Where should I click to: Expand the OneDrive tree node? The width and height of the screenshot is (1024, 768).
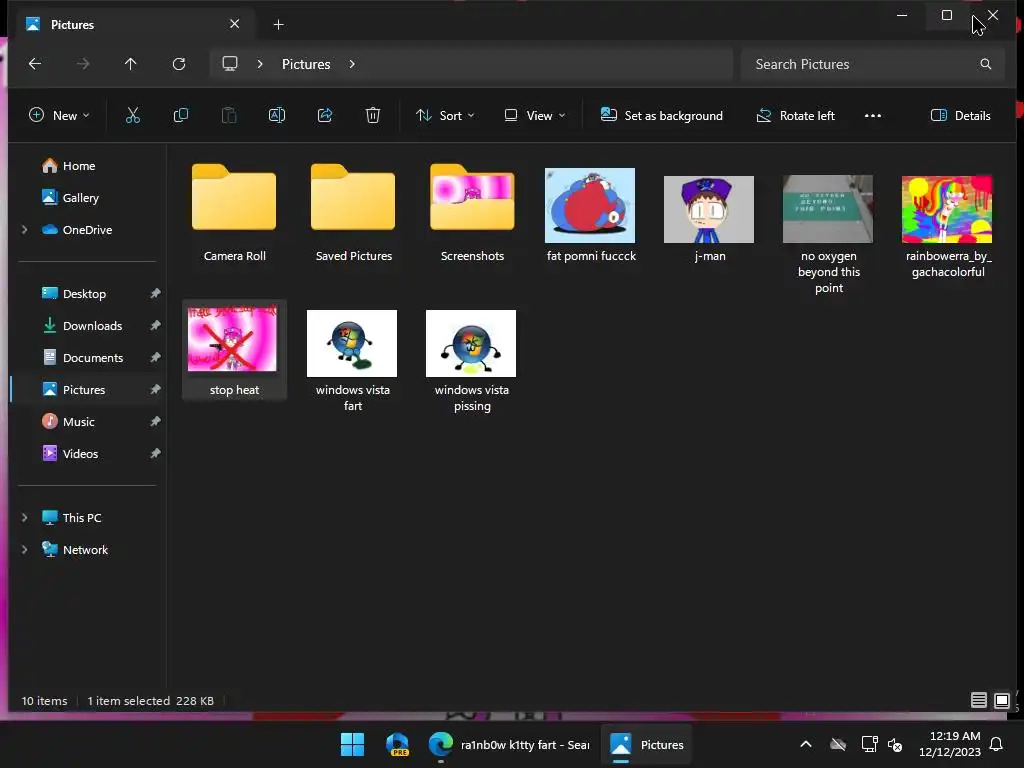pos(25,230)
